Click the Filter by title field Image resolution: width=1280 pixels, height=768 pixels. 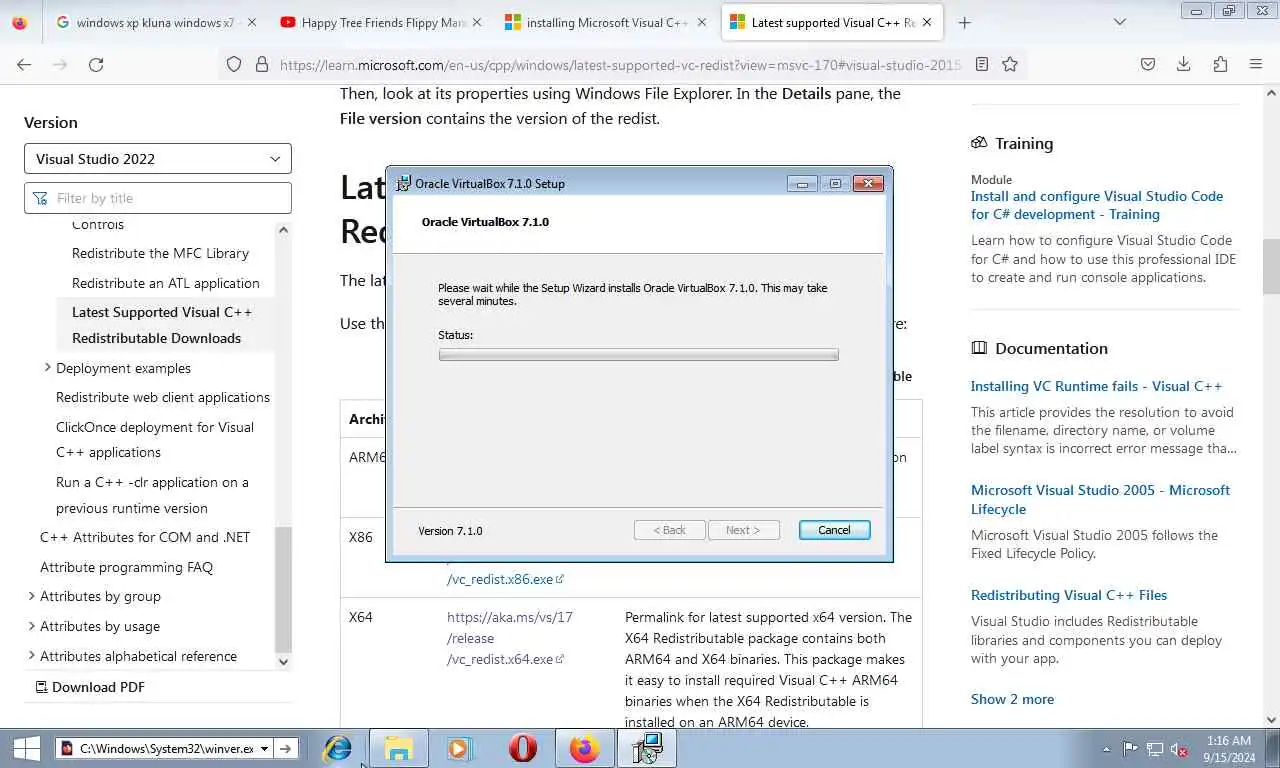(158, 198)
